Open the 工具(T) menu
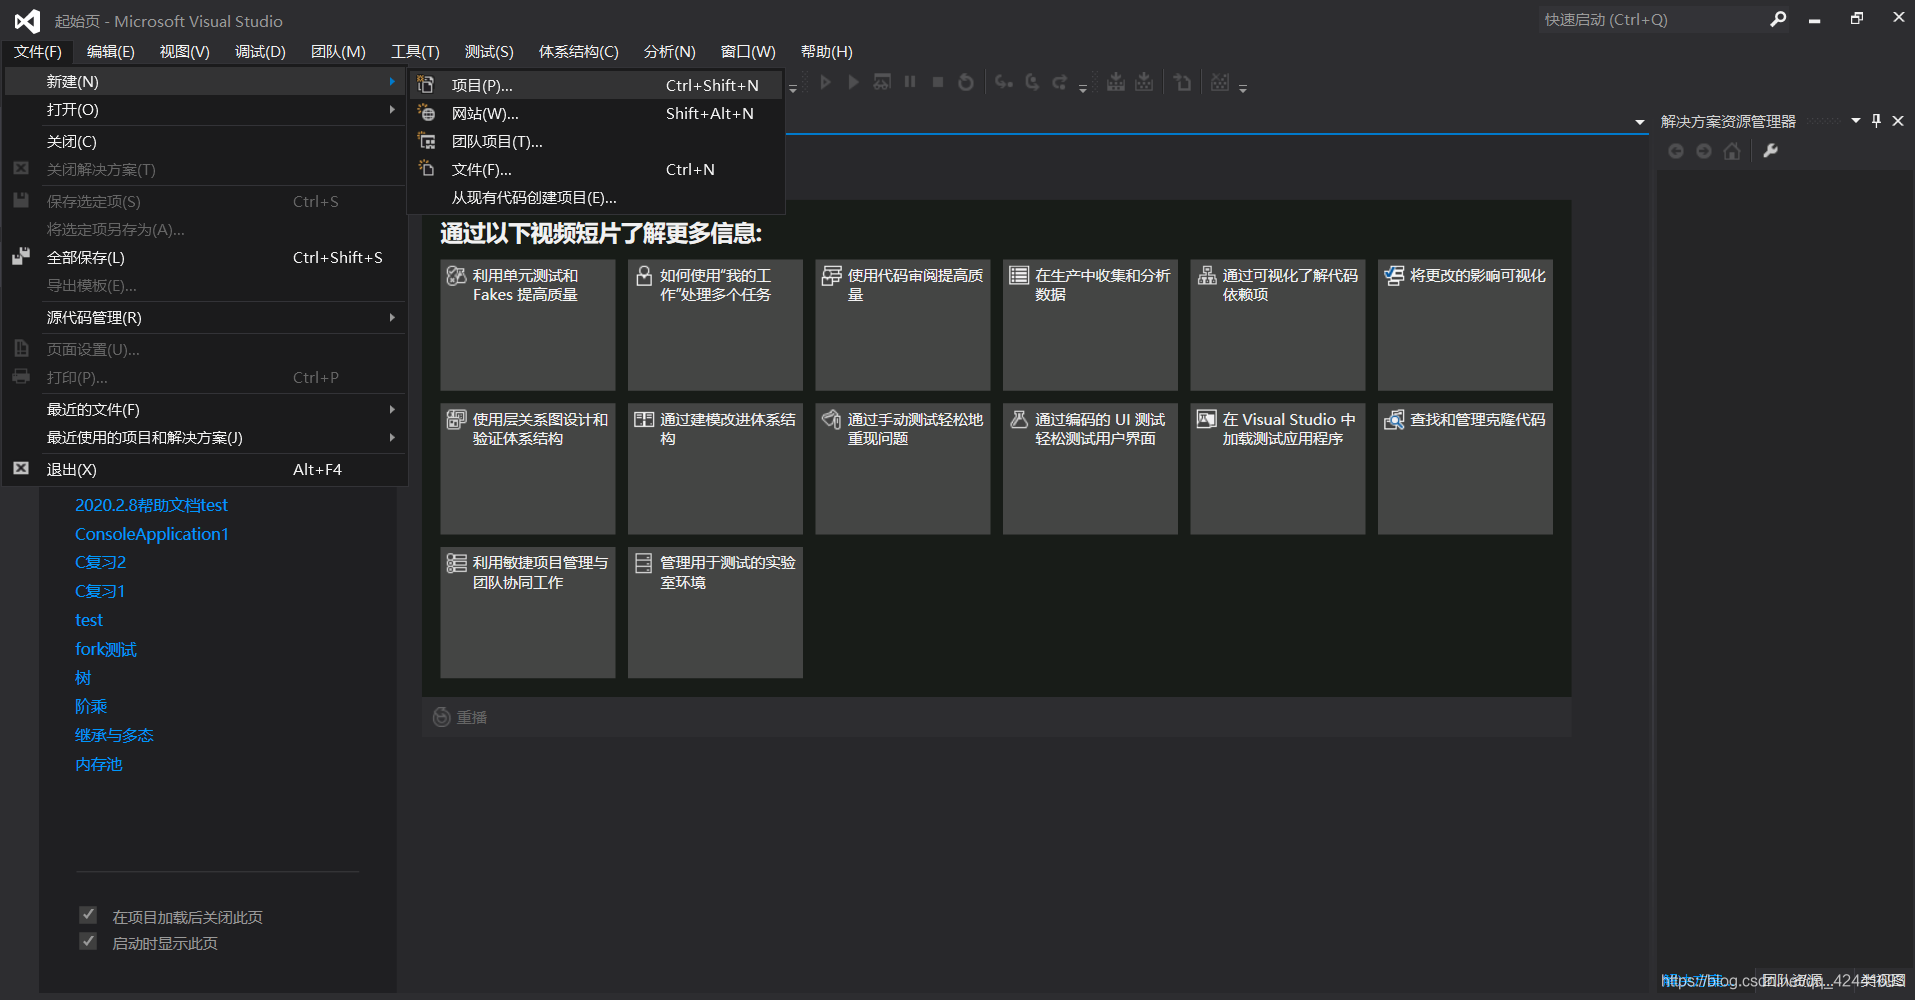The width and height of the screenshot is (1915, 1000). 415,52
